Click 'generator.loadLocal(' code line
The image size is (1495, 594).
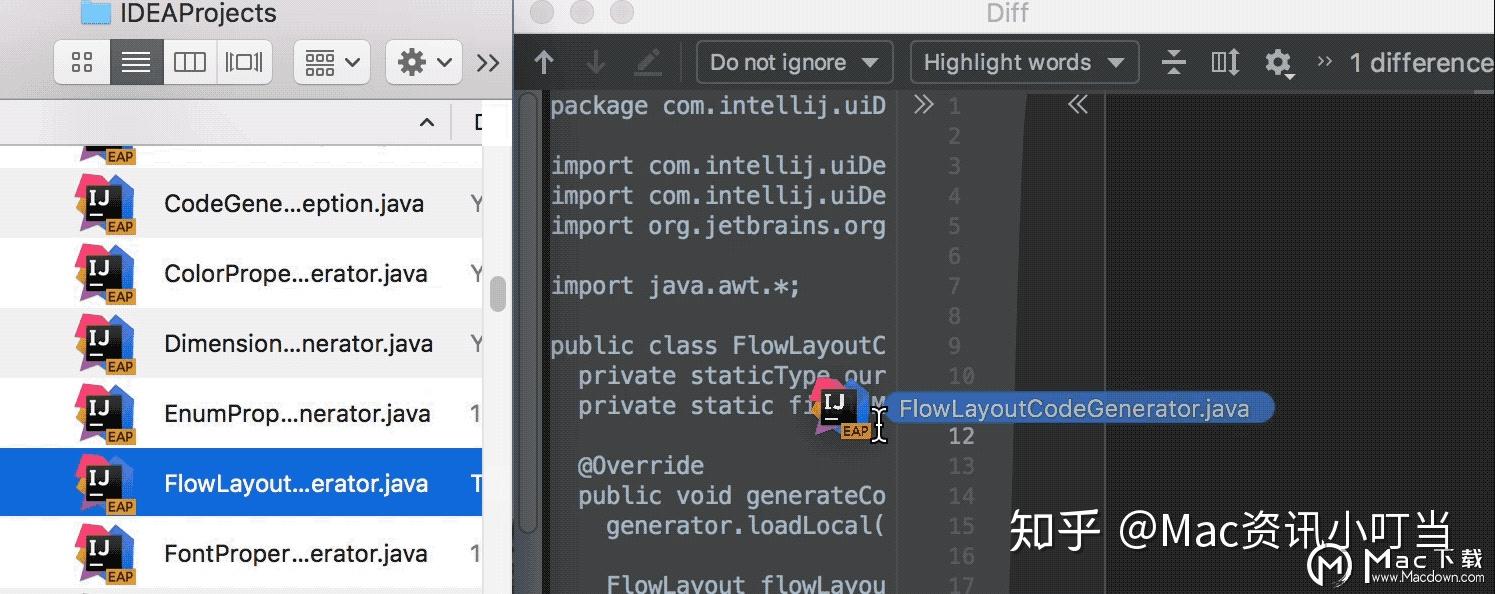pos(746,526)
